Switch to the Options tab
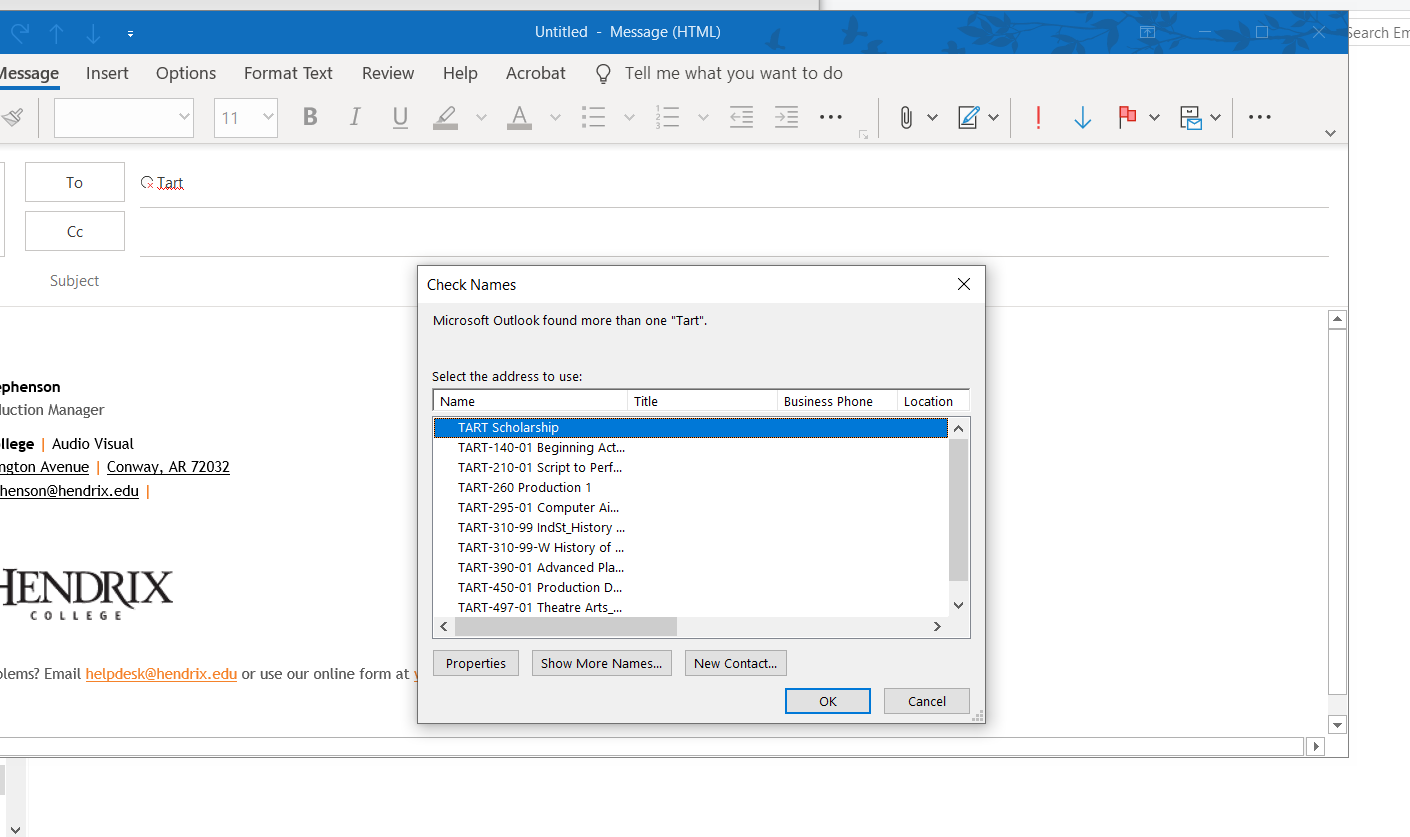The image size is (1410, 837). (x=186, y=73)
